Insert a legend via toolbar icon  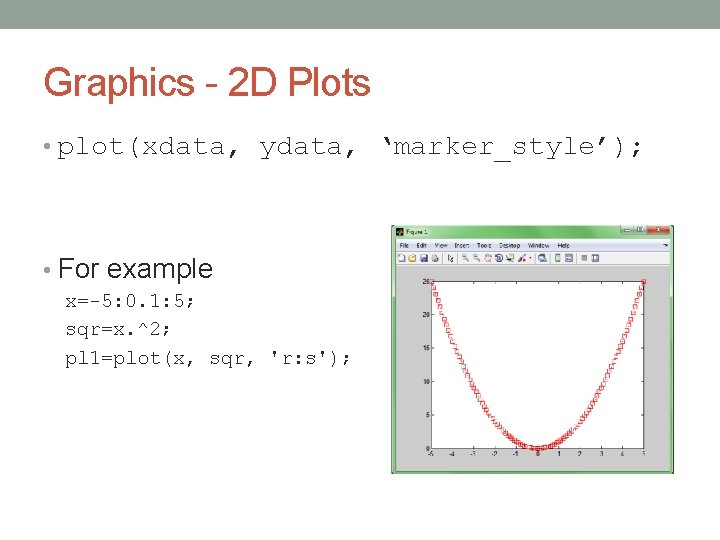(x=568, y=258)
